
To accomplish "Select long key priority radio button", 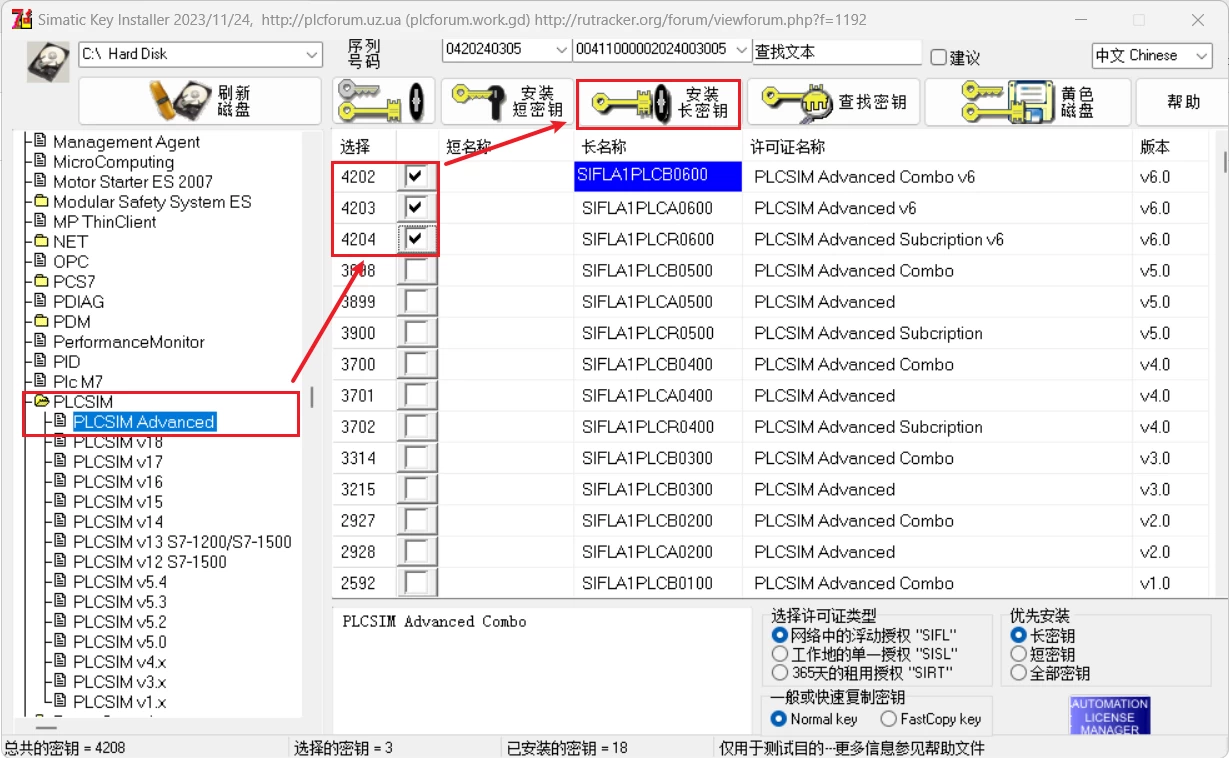I will coord(1018,635).
